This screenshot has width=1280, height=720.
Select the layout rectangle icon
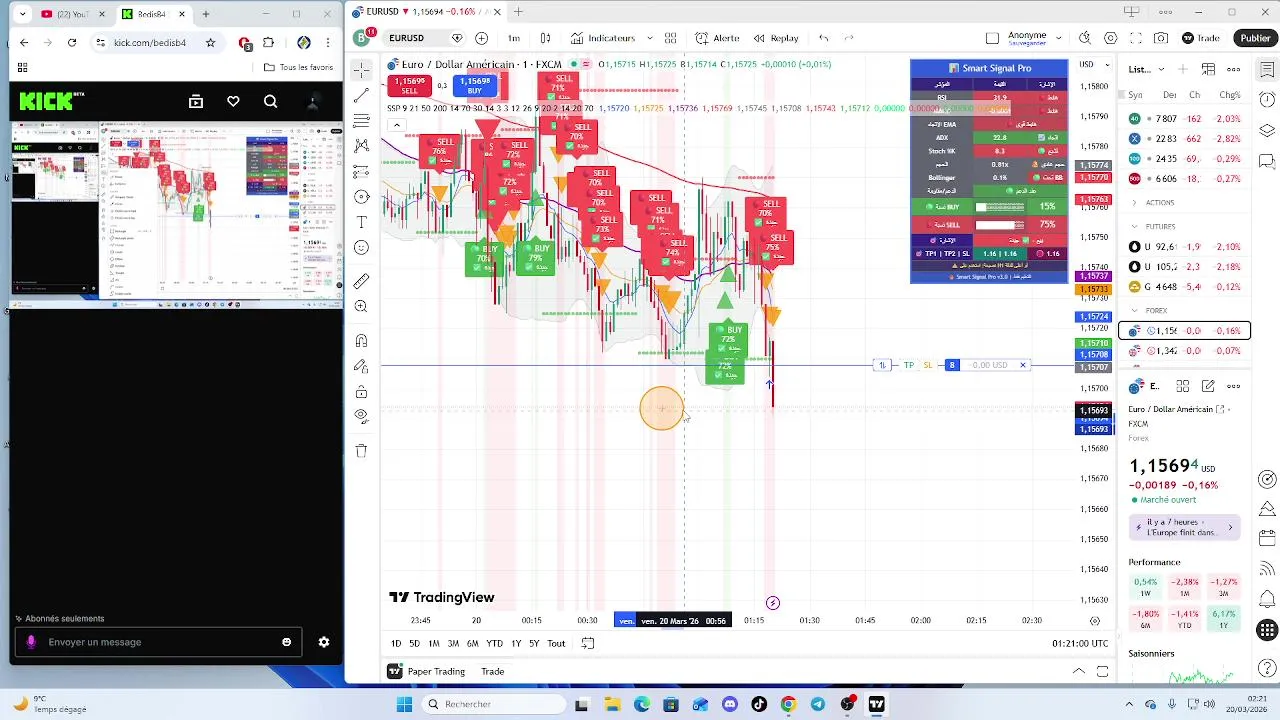pyautogui.click(x=992, y=38)
